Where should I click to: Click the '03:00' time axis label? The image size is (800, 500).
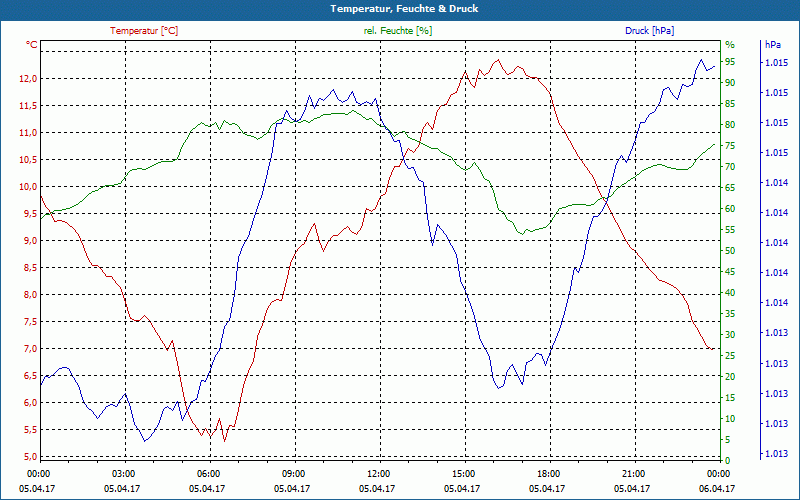coord(122,473)
